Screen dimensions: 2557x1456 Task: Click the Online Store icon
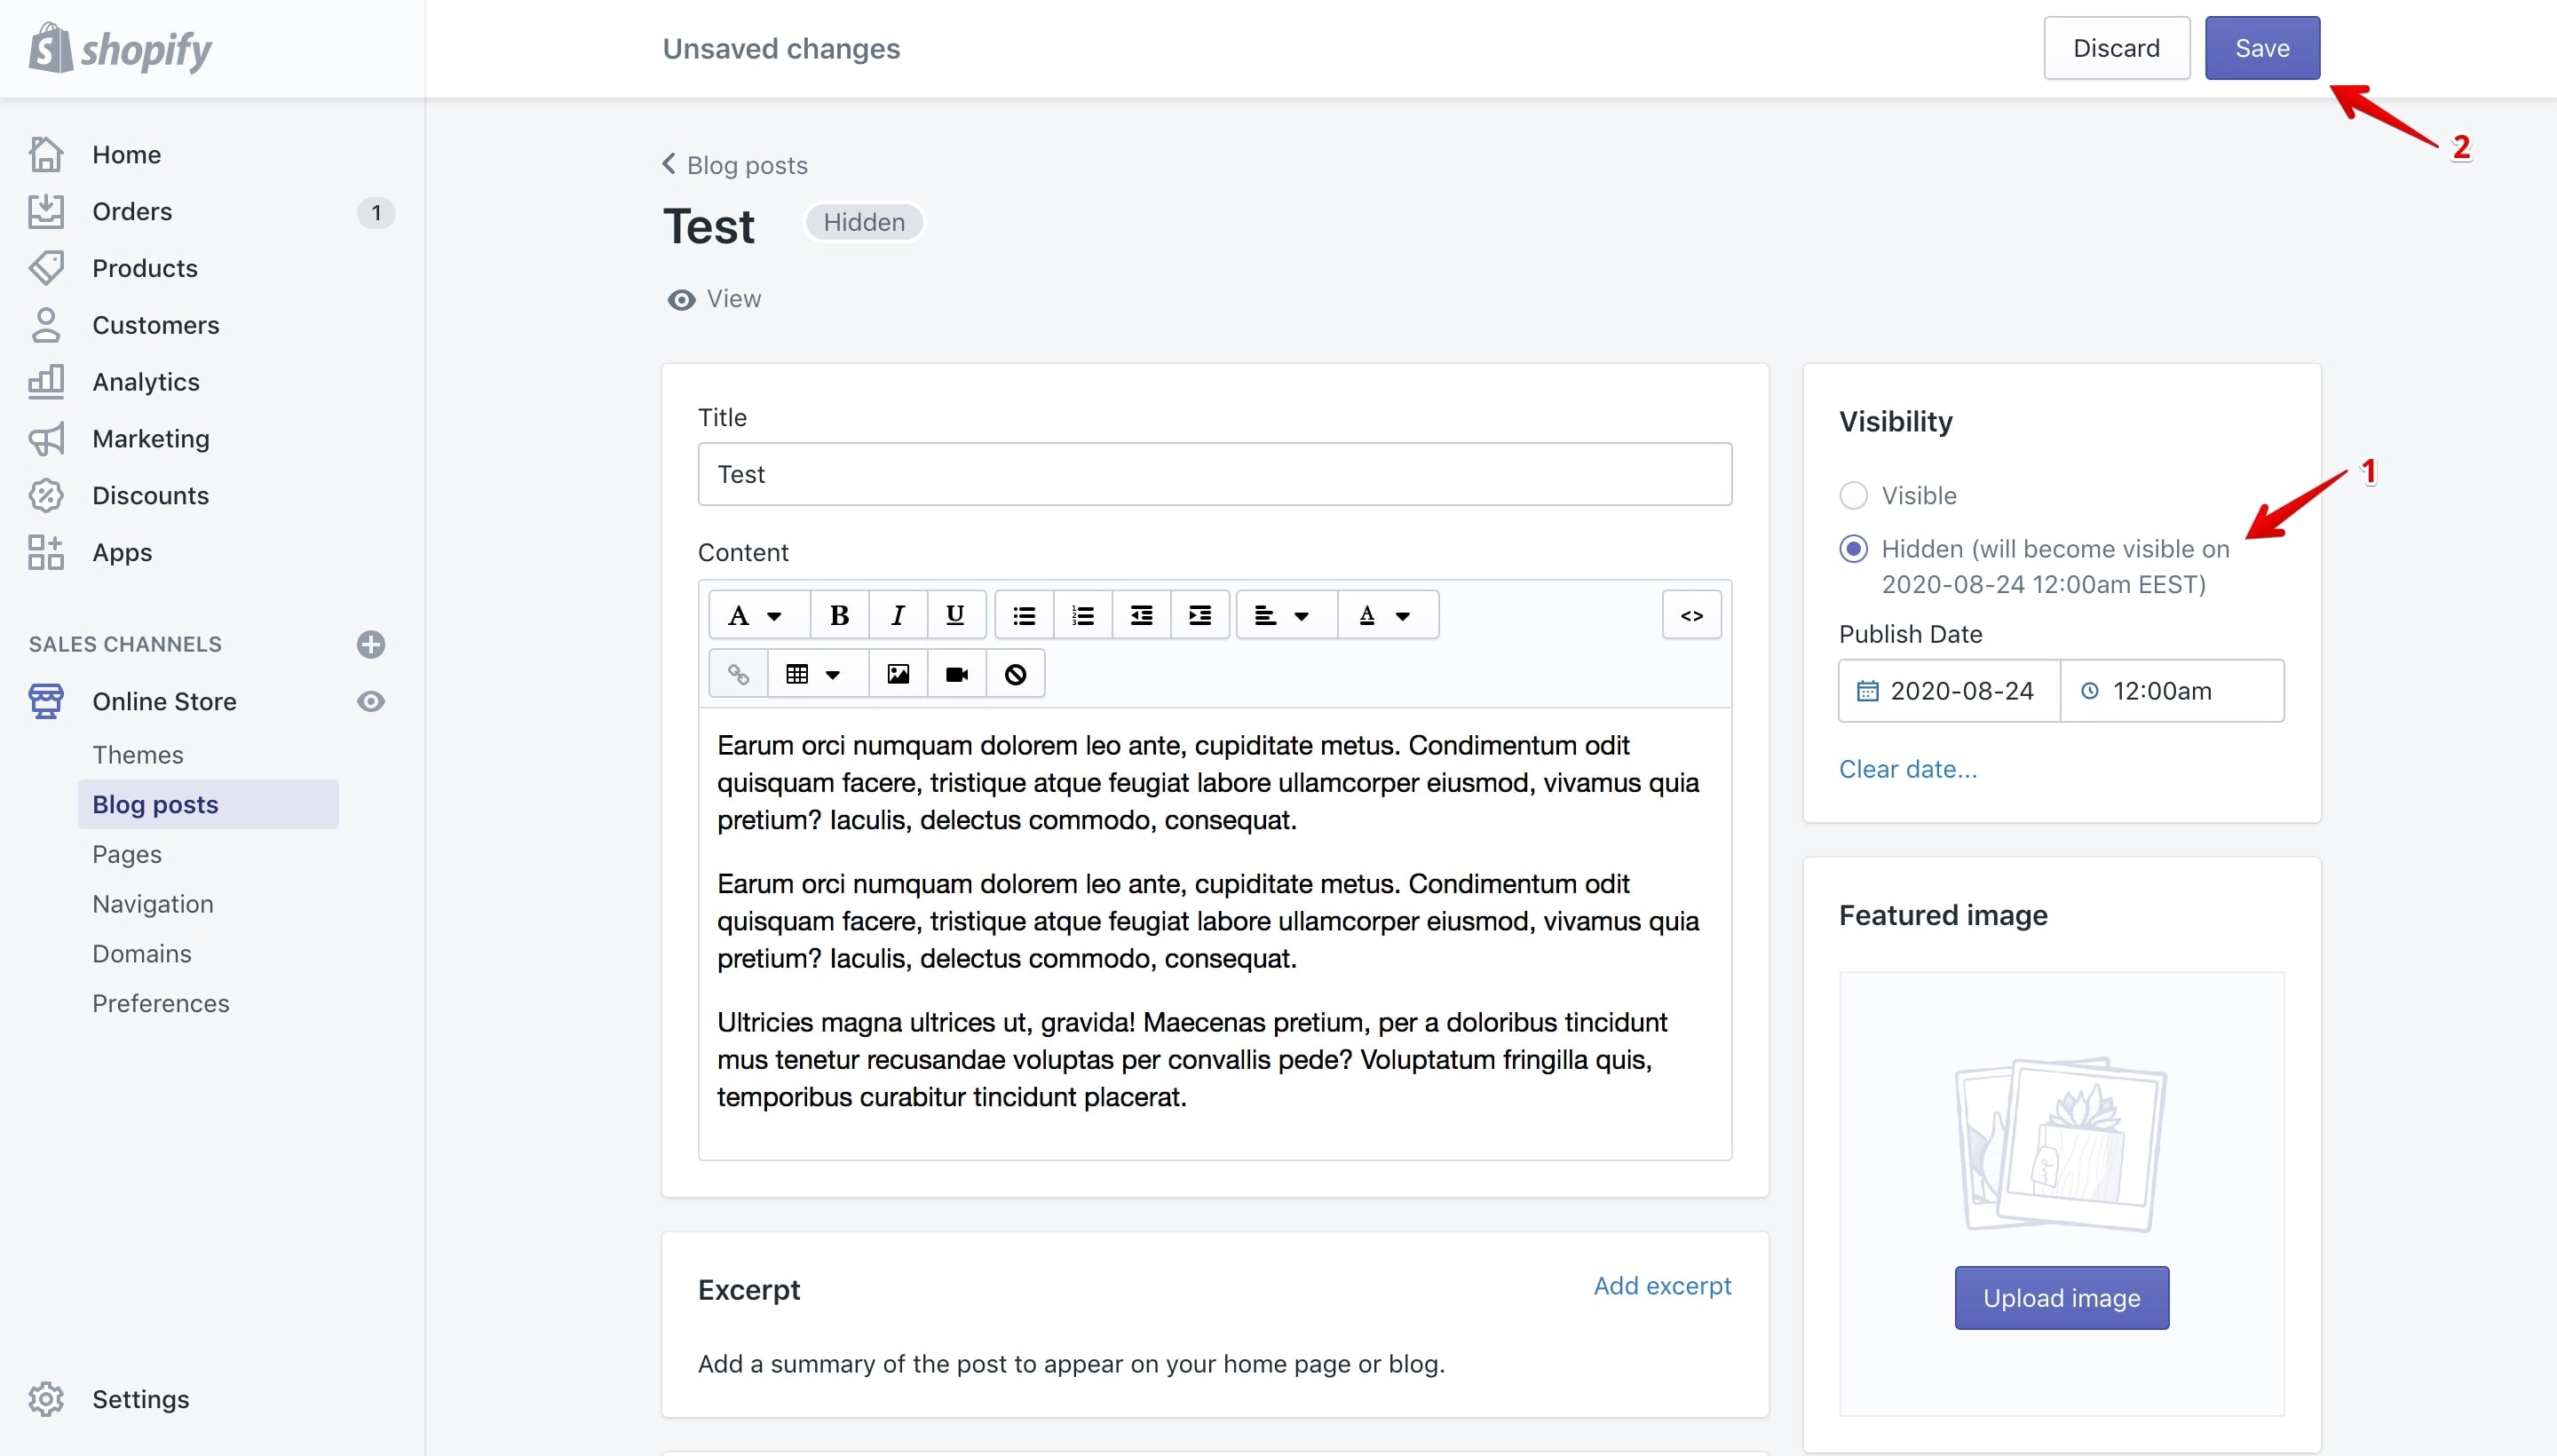[46, 701]
